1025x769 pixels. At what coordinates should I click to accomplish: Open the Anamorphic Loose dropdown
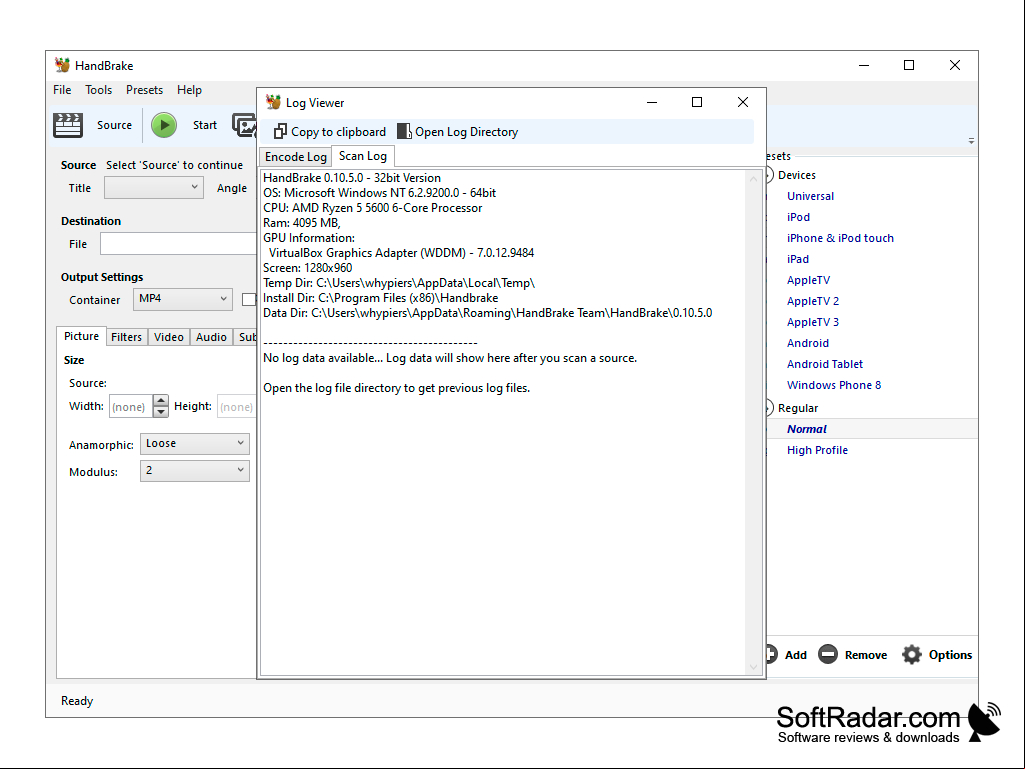click(195, 443)
